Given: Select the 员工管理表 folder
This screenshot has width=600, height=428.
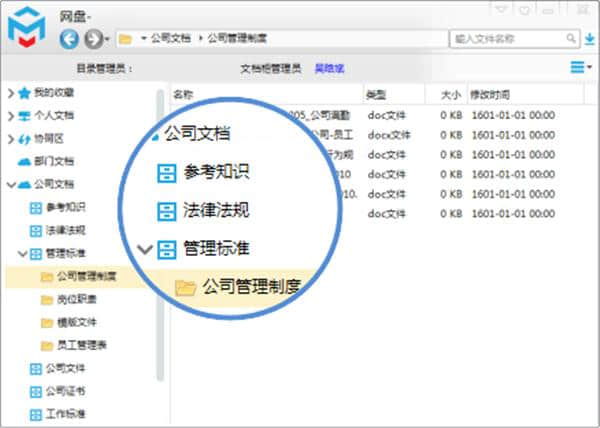Looking at the screenshot, I should pyautogui.click(x=80, y=345).
